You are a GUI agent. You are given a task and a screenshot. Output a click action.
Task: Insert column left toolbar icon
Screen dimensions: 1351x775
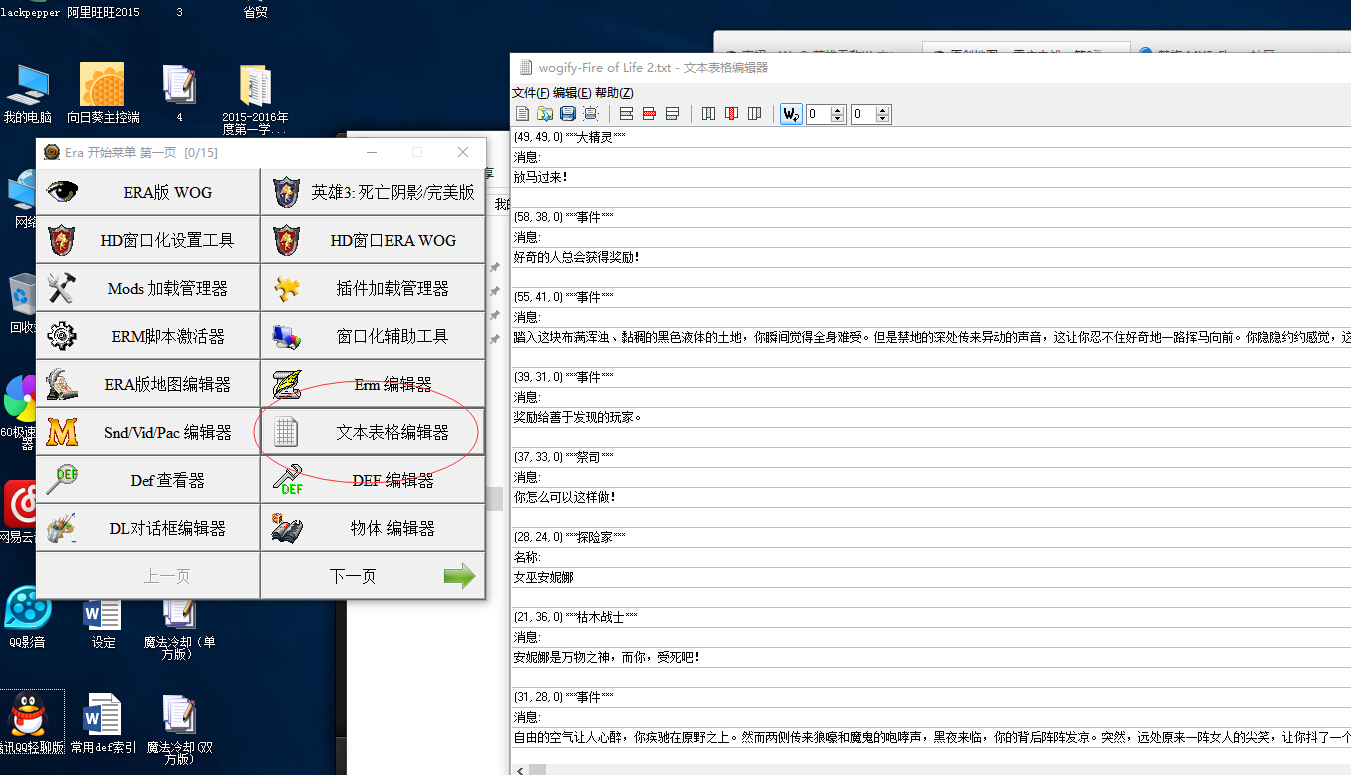click(x=709, y=114)
